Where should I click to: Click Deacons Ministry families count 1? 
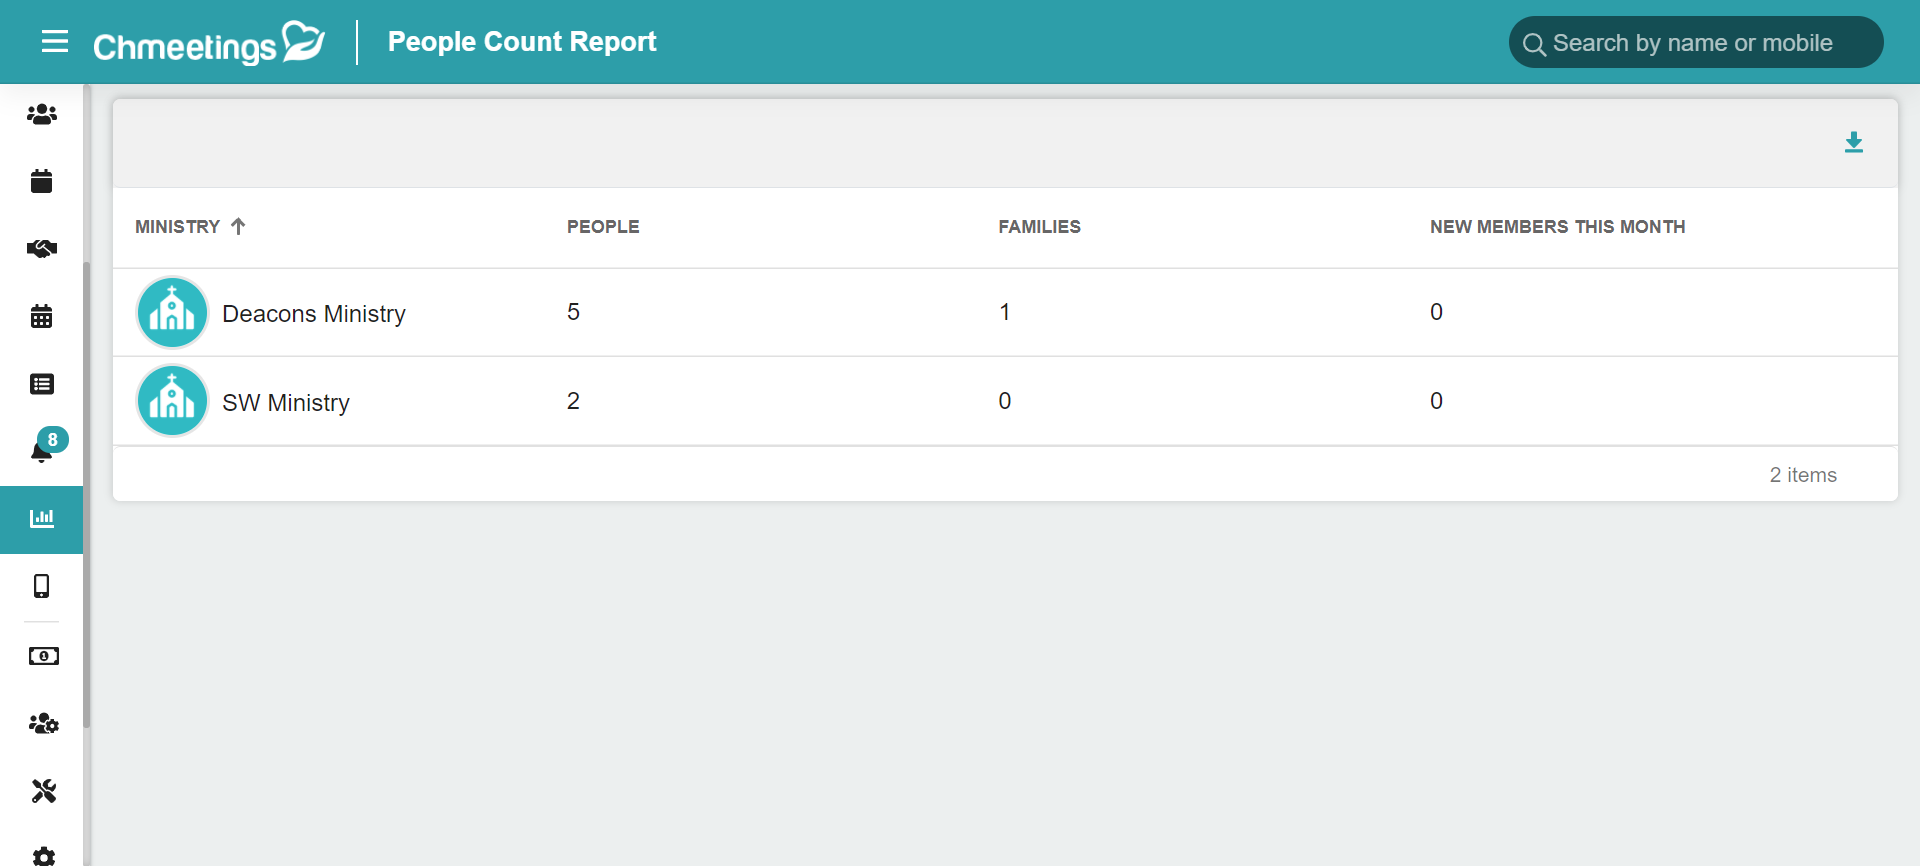1005,312
